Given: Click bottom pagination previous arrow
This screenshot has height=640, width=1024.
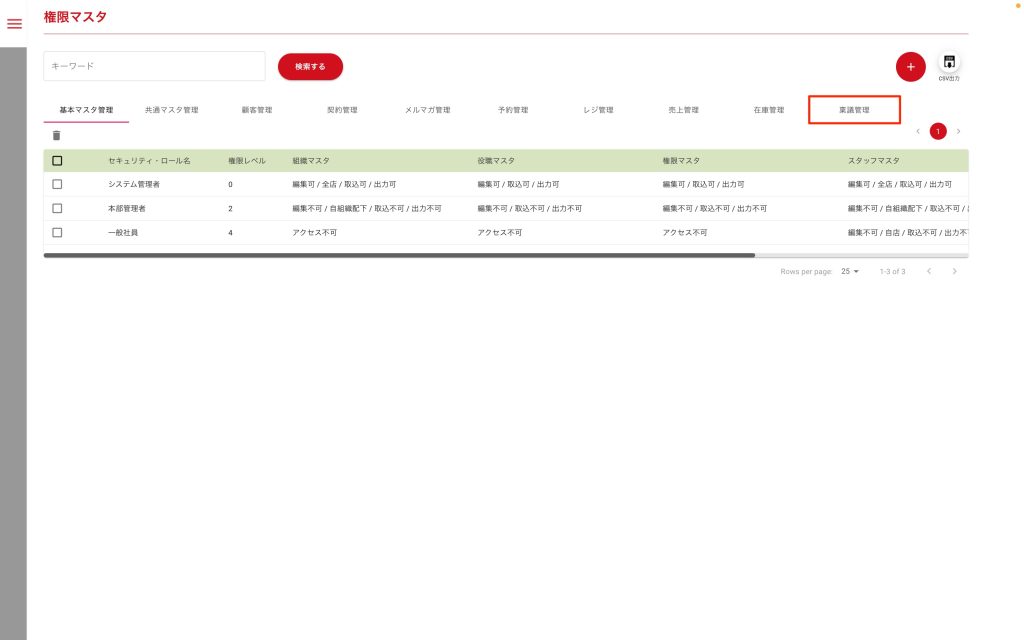Looking at the screenshot, I should click(x=929, y=271).
